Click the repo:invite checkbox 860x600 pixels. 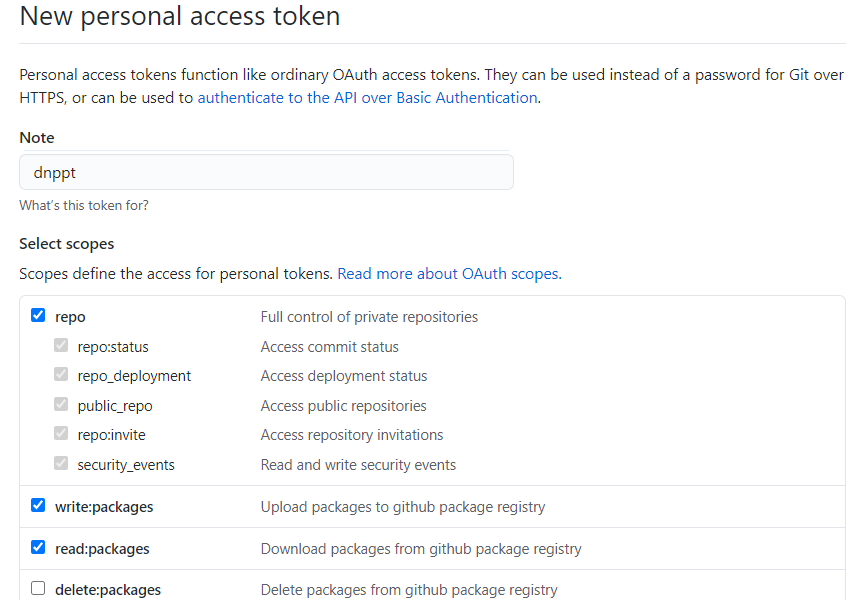pos(61,433)
